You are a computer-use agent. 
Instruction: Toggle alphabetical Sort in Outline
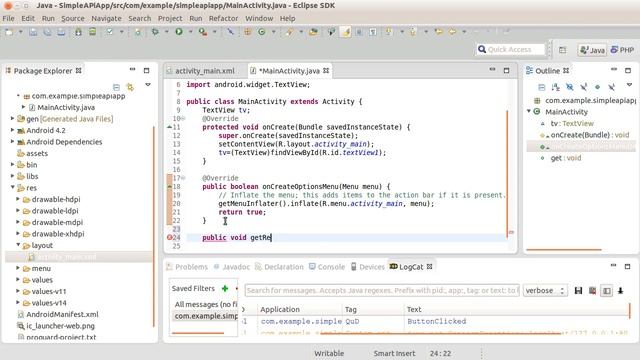pos(556,87)
